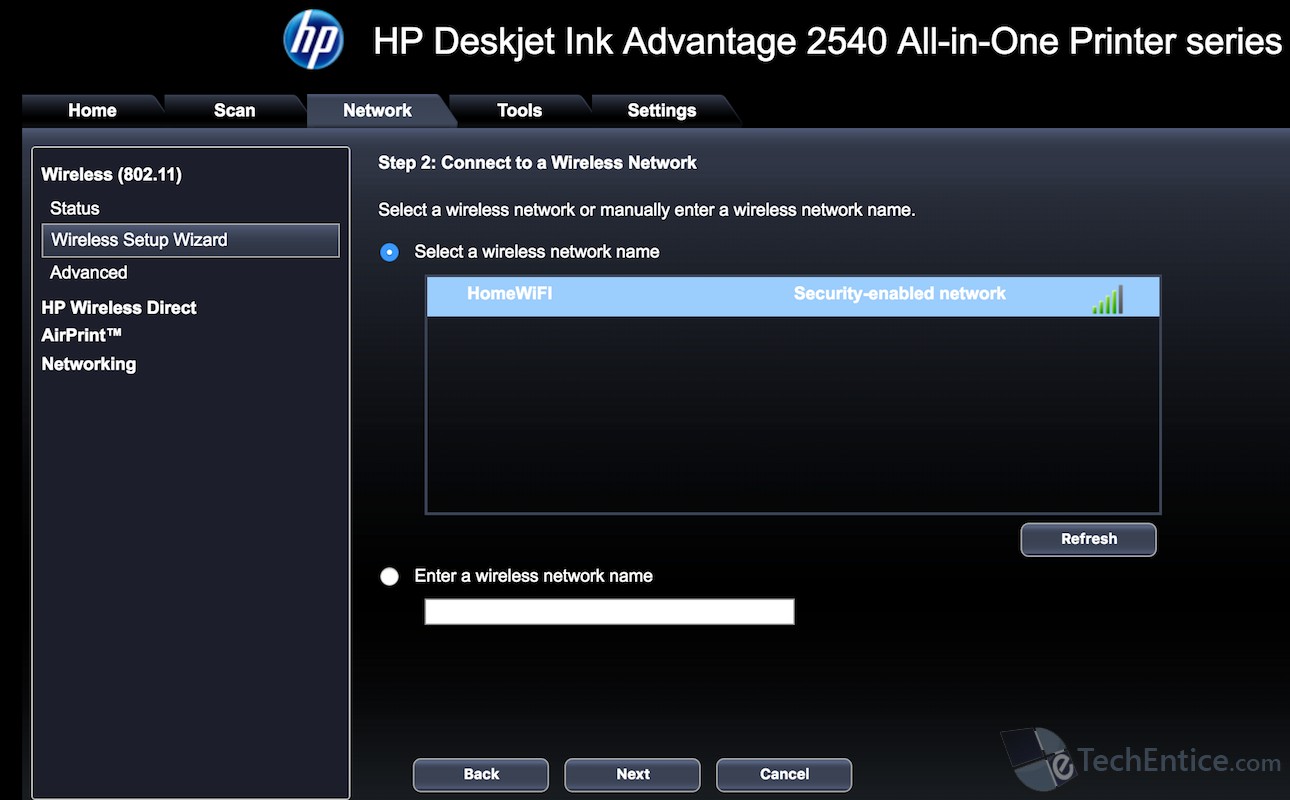Click the HP logo icon
Viewport: 1290px width, 800px height.
[x=313, y=40]
